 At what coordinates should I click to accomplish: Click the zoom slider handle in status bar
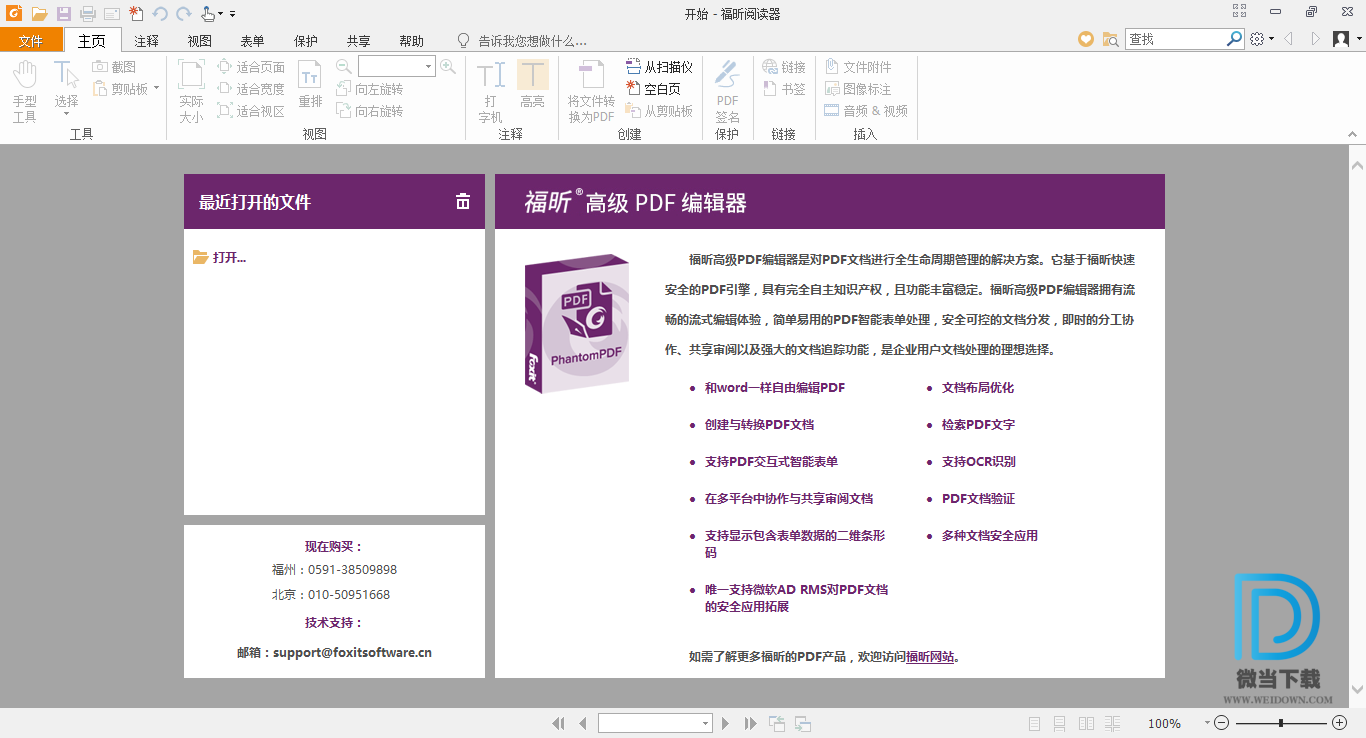pos(1281,723)
